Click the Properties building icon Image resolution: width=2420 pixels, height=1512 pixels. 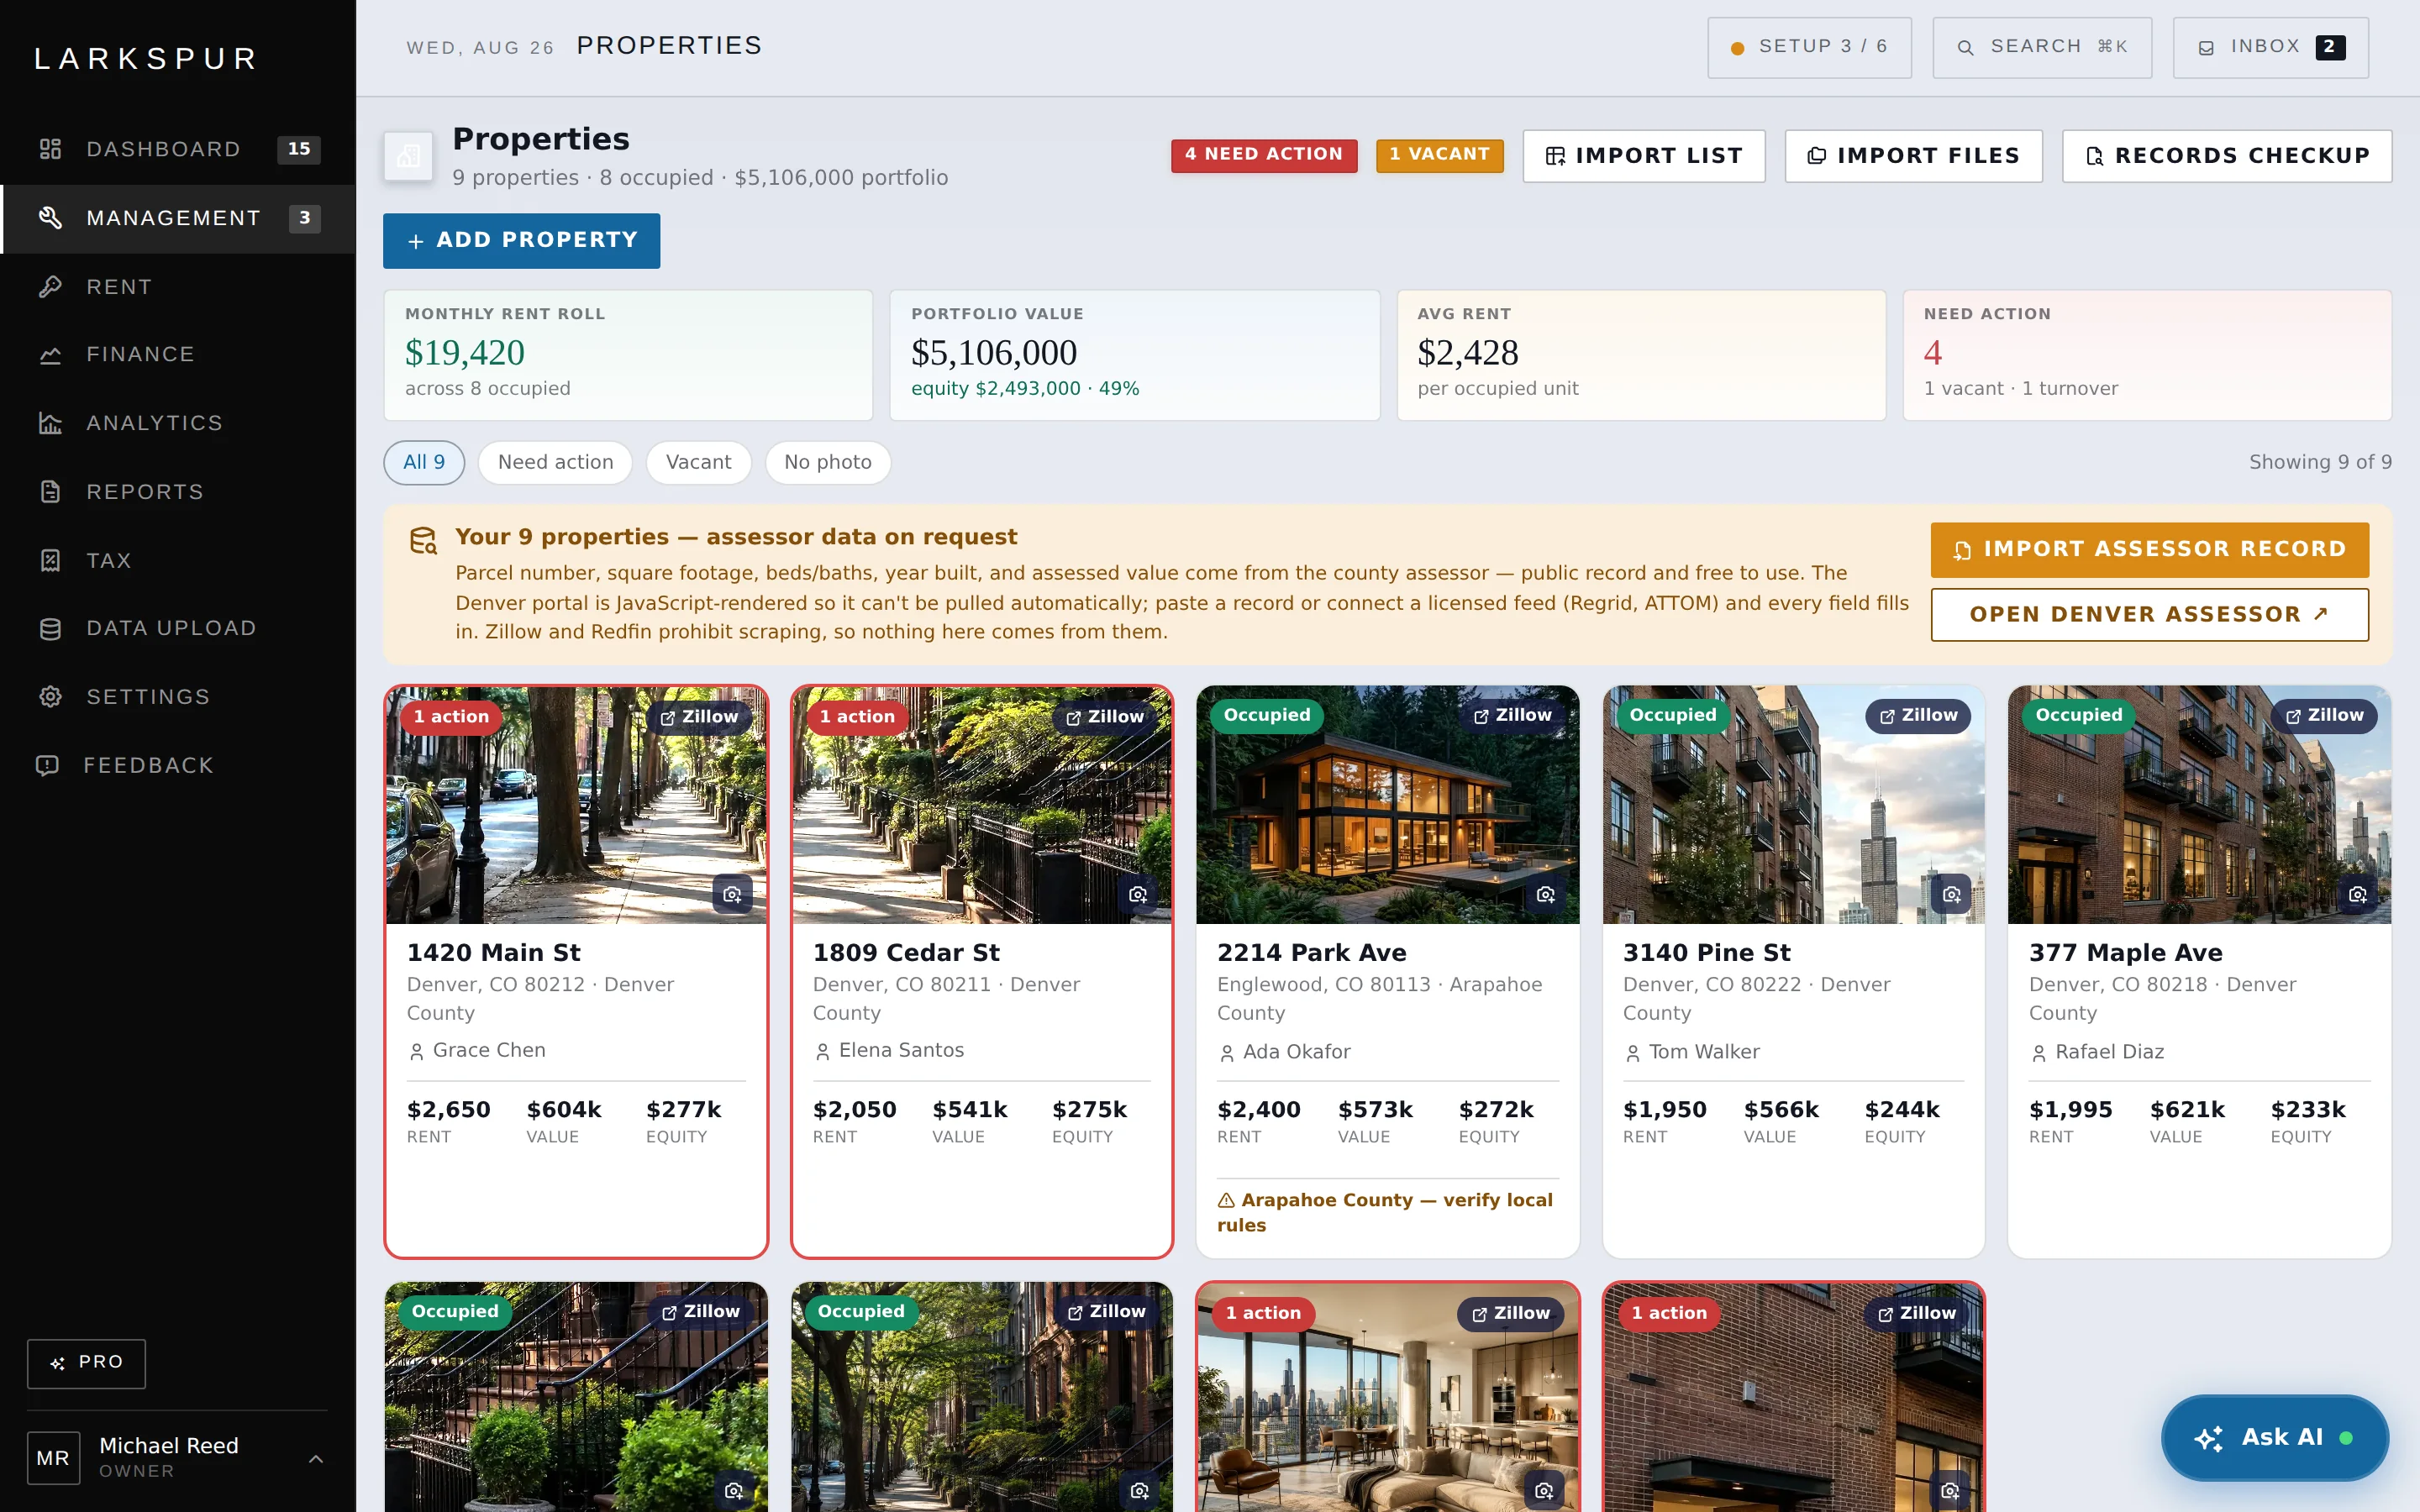[408, 156]
